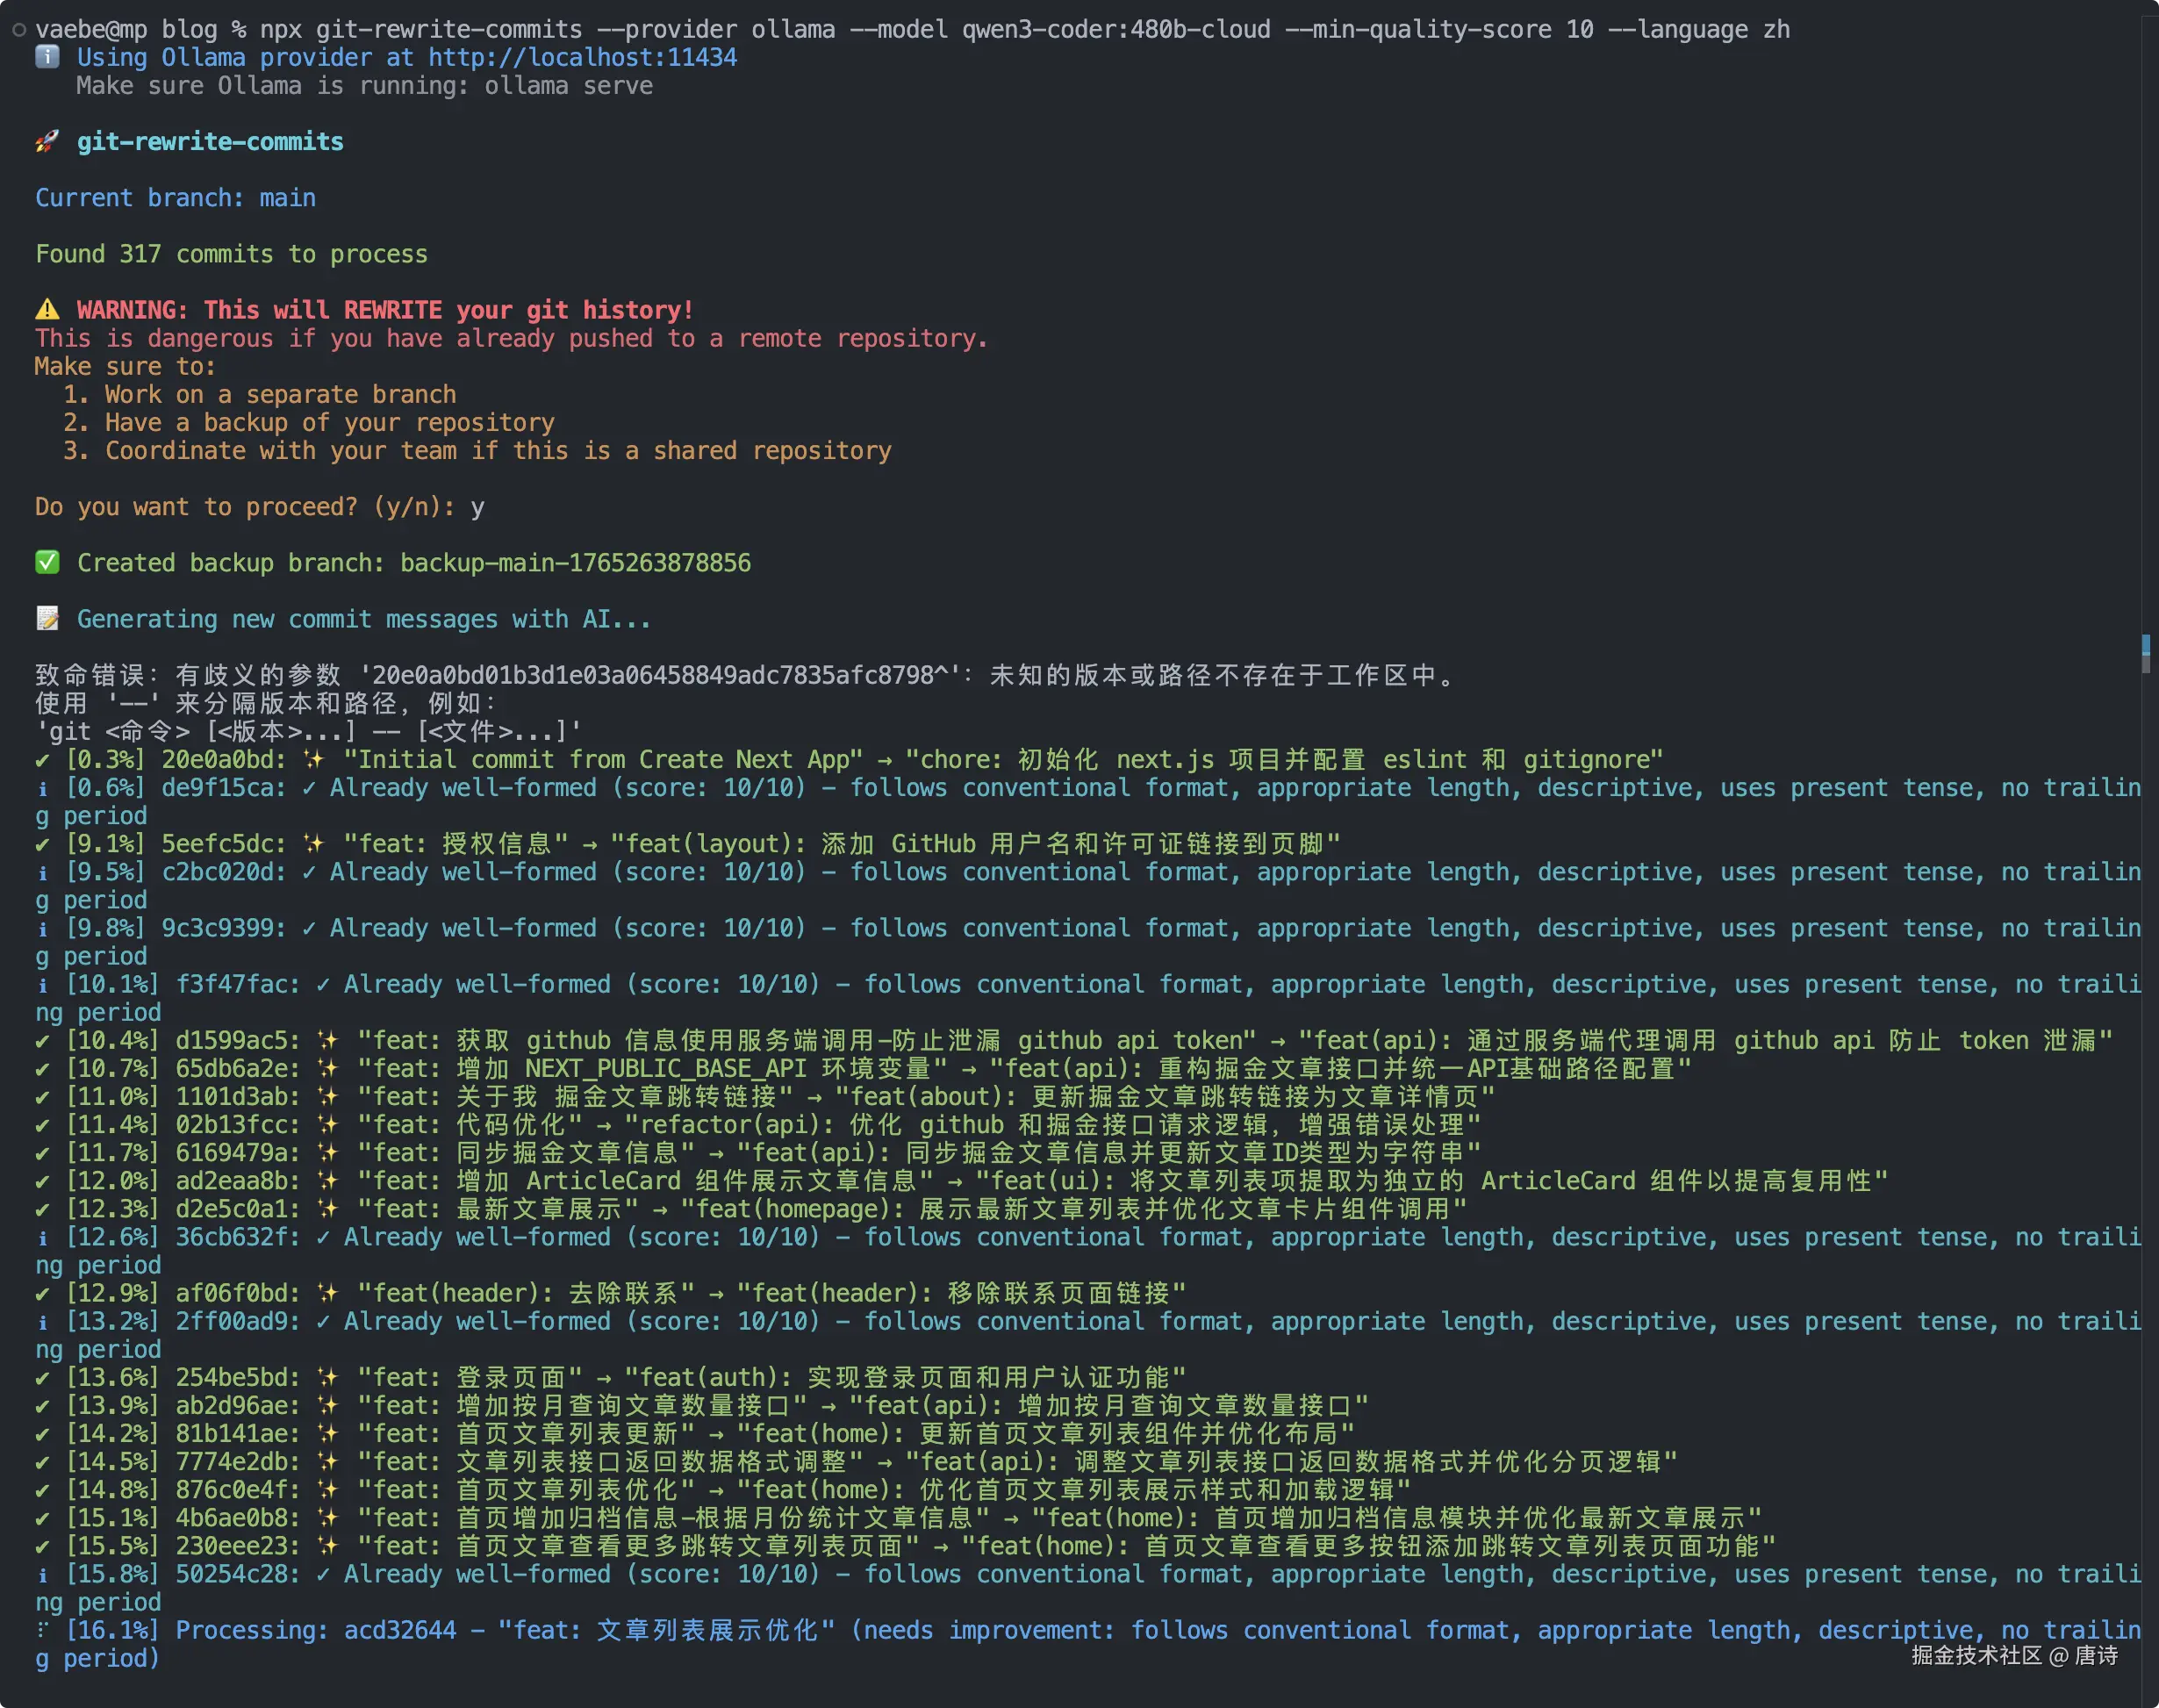The width and height of the screenshot is (2159, 1708).
Task: Click the git-rewrite-commits title text
Action: point(210,142)
